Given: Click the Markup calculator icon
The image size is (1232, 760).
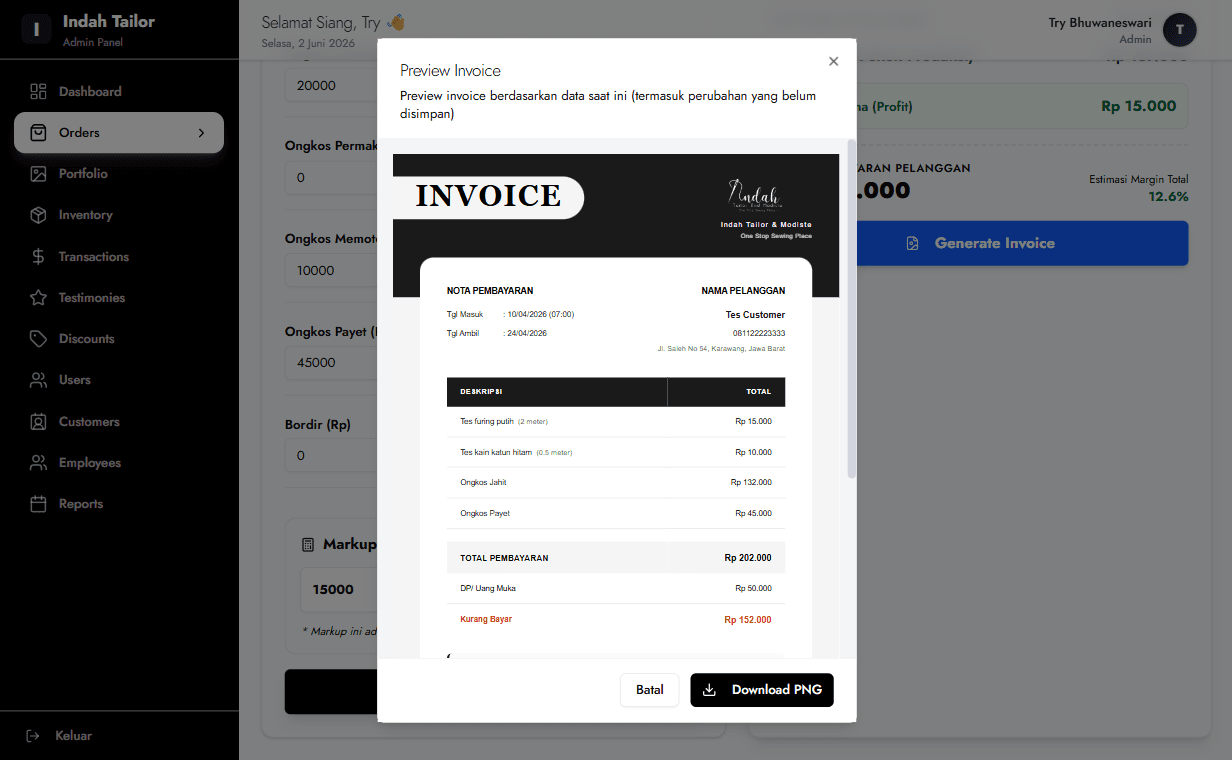Looking at the screenshot, I should pyautogui.click(x=308, y=545).
